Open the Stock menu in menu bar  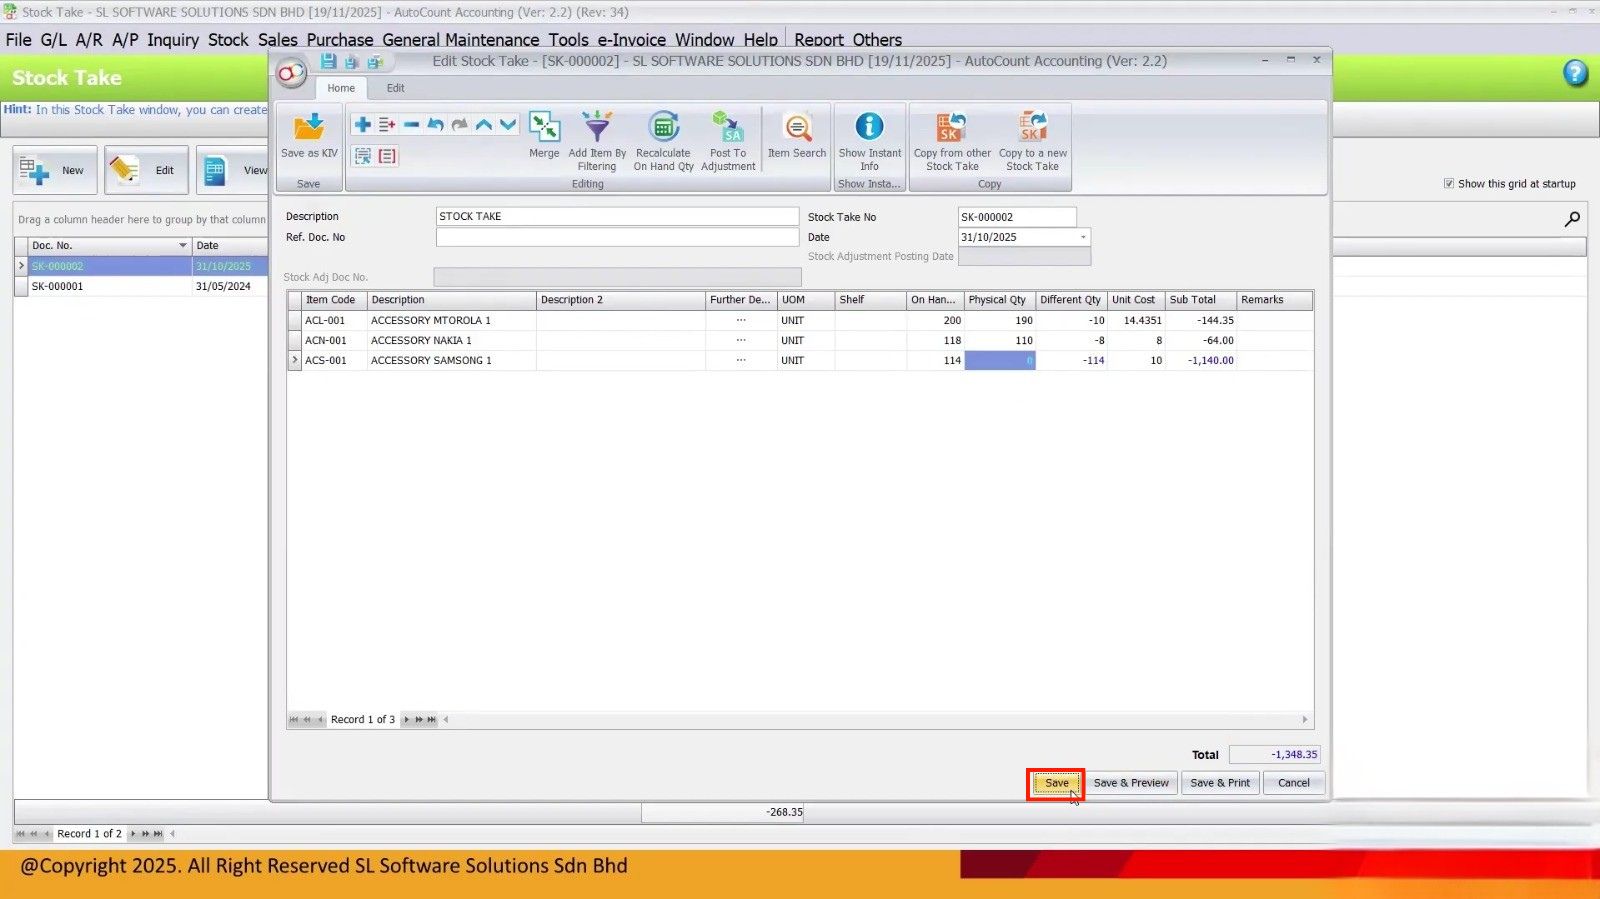[x=228, y=40]
